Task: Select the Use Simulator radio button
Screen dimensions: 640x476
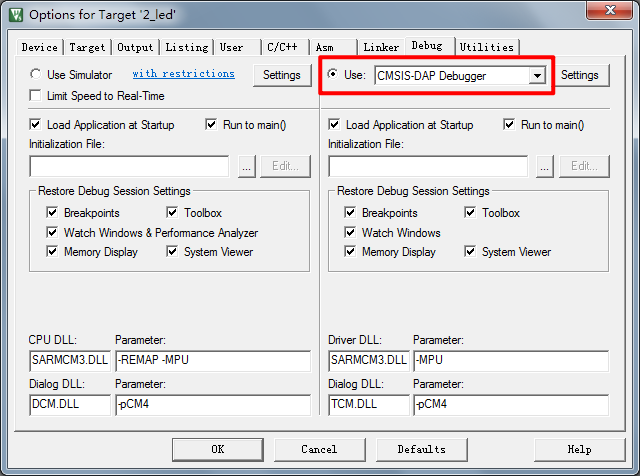Action: [x=37, y=75]
